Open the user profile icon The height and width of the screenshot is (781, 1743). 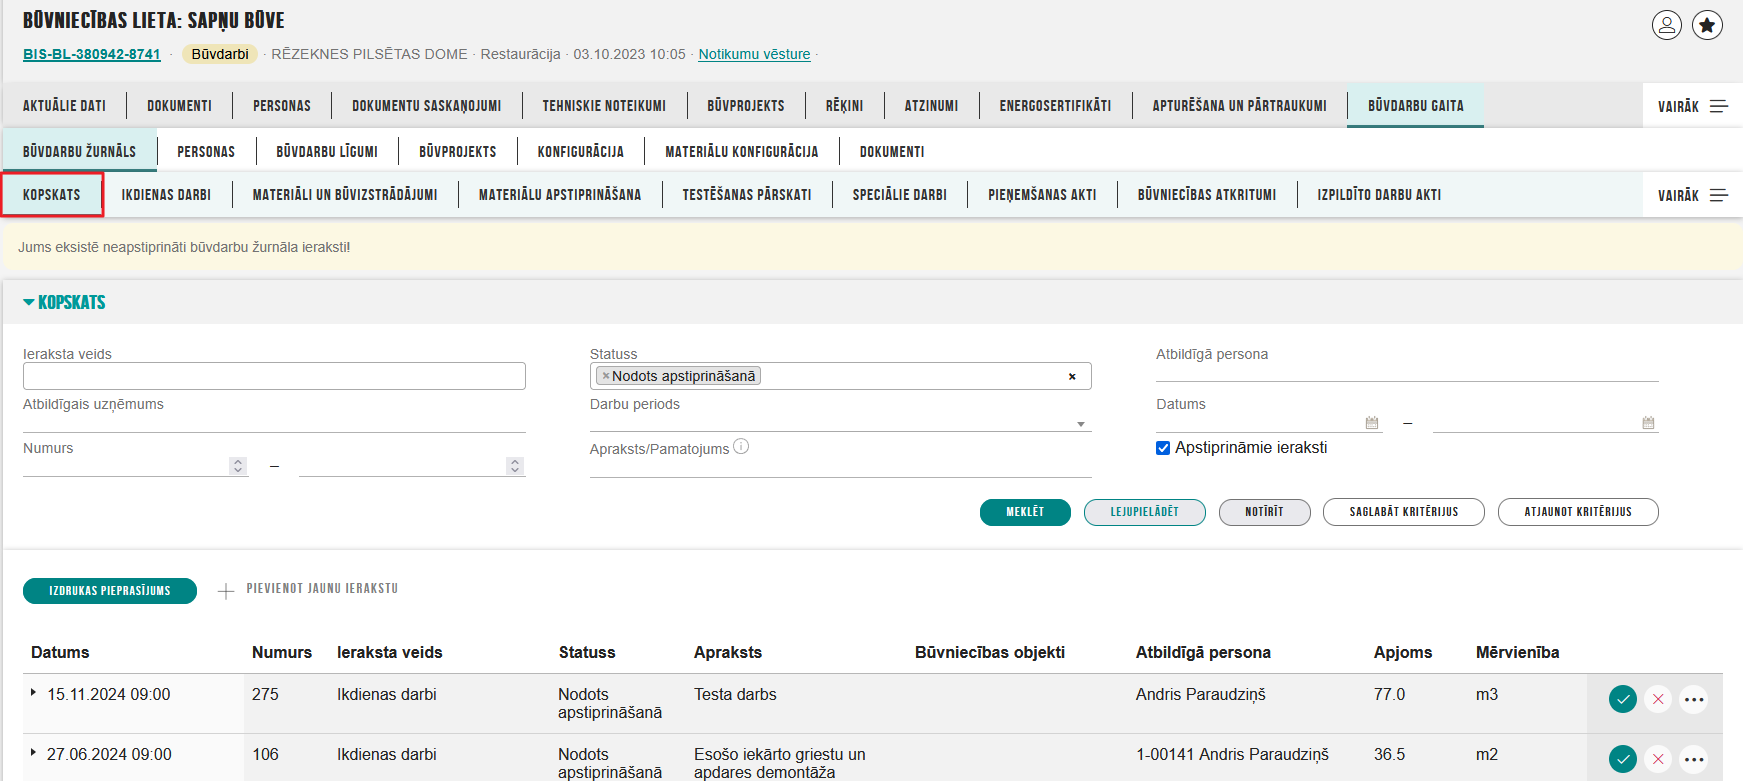coord(1666,25)
